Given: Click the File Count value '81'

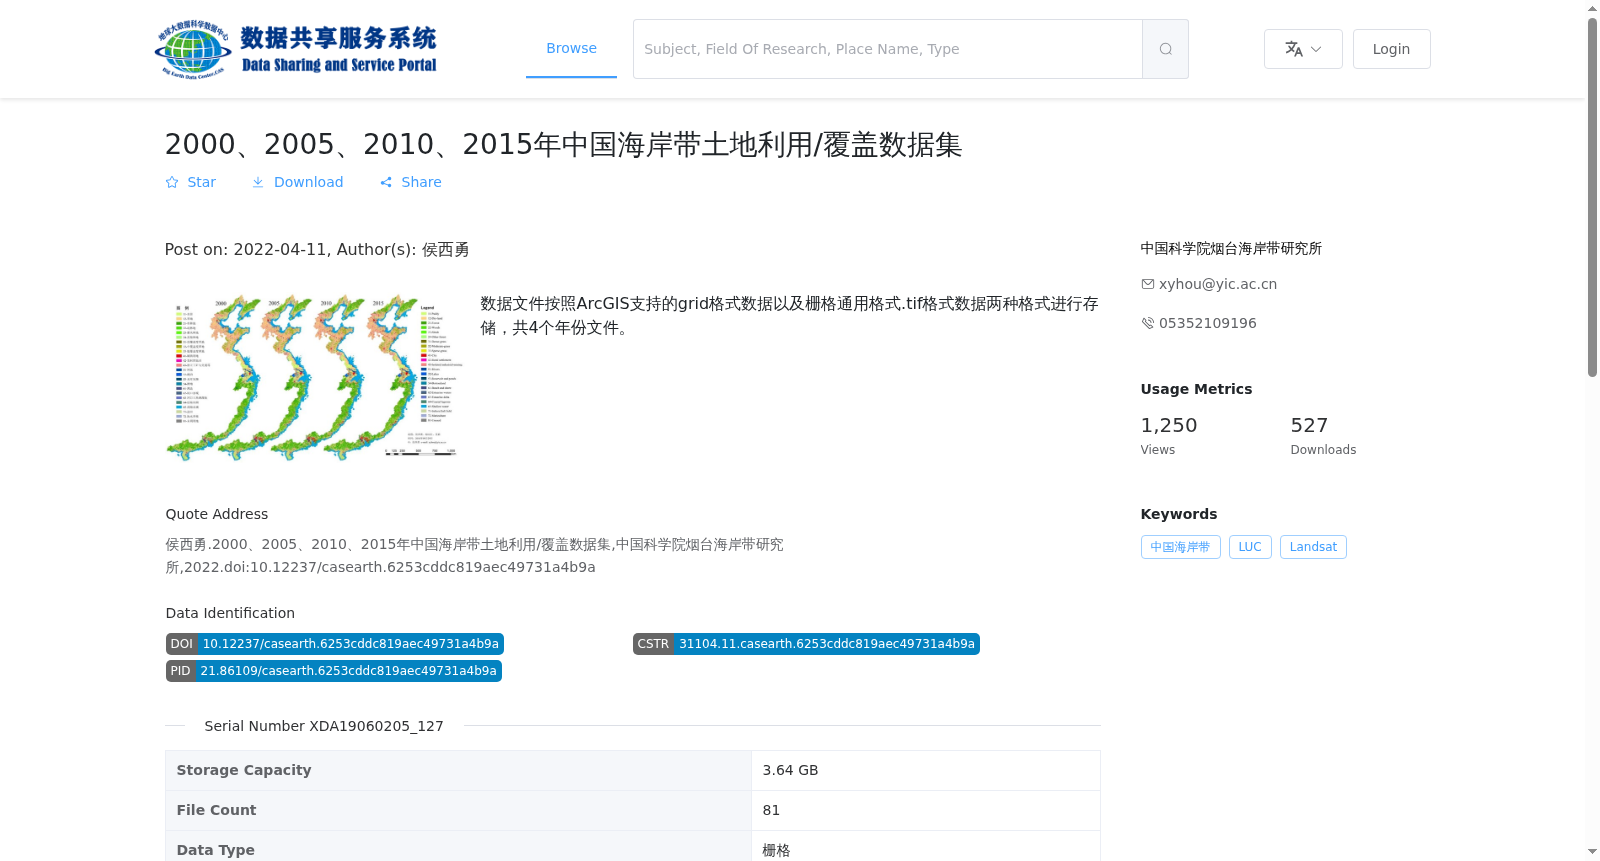Looking at the screenshot, I should click(925, 810).
